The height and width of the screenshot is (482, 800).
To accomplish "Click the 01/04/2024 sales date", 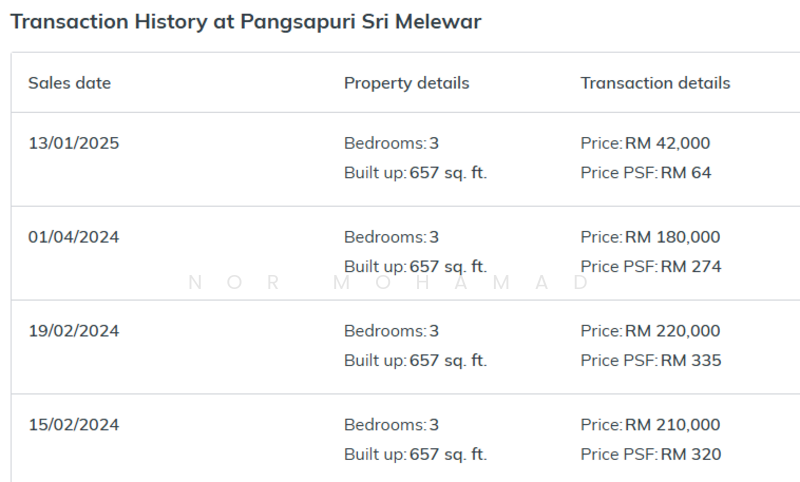I will click(x=73, y=237).
